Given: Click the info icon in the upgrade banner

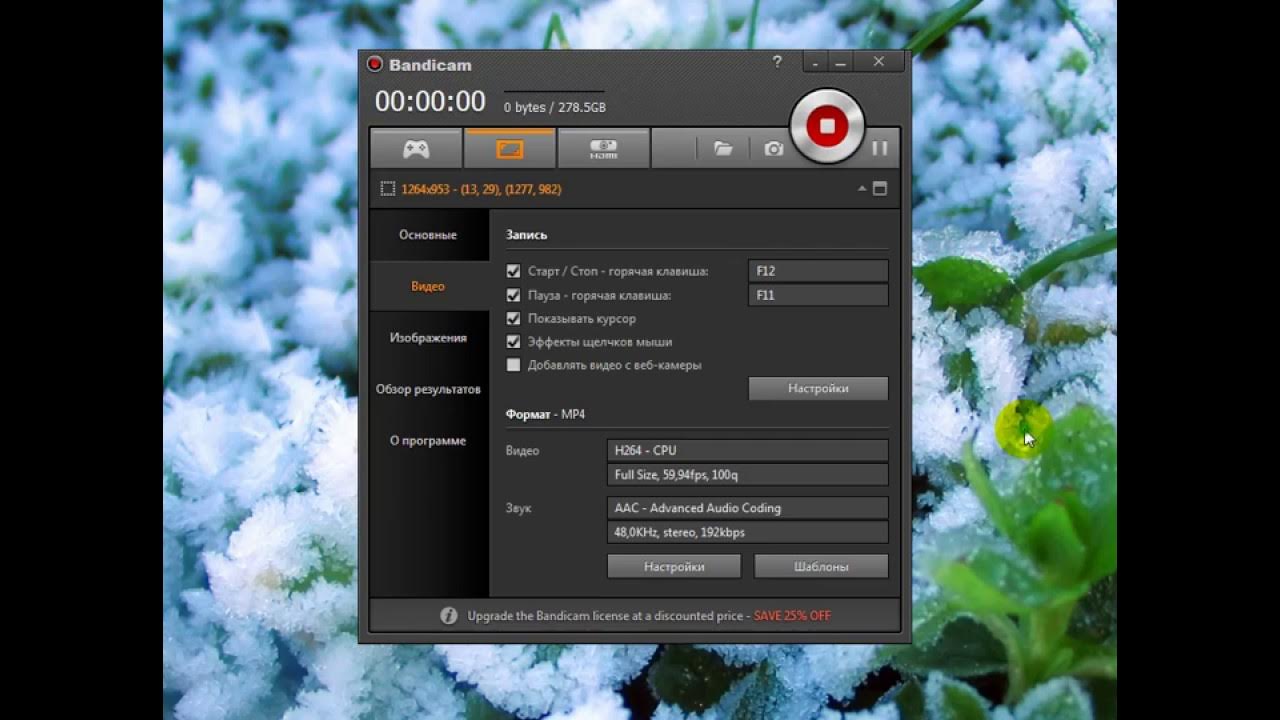Looking at the screenshot, I should tap(449, 616).
